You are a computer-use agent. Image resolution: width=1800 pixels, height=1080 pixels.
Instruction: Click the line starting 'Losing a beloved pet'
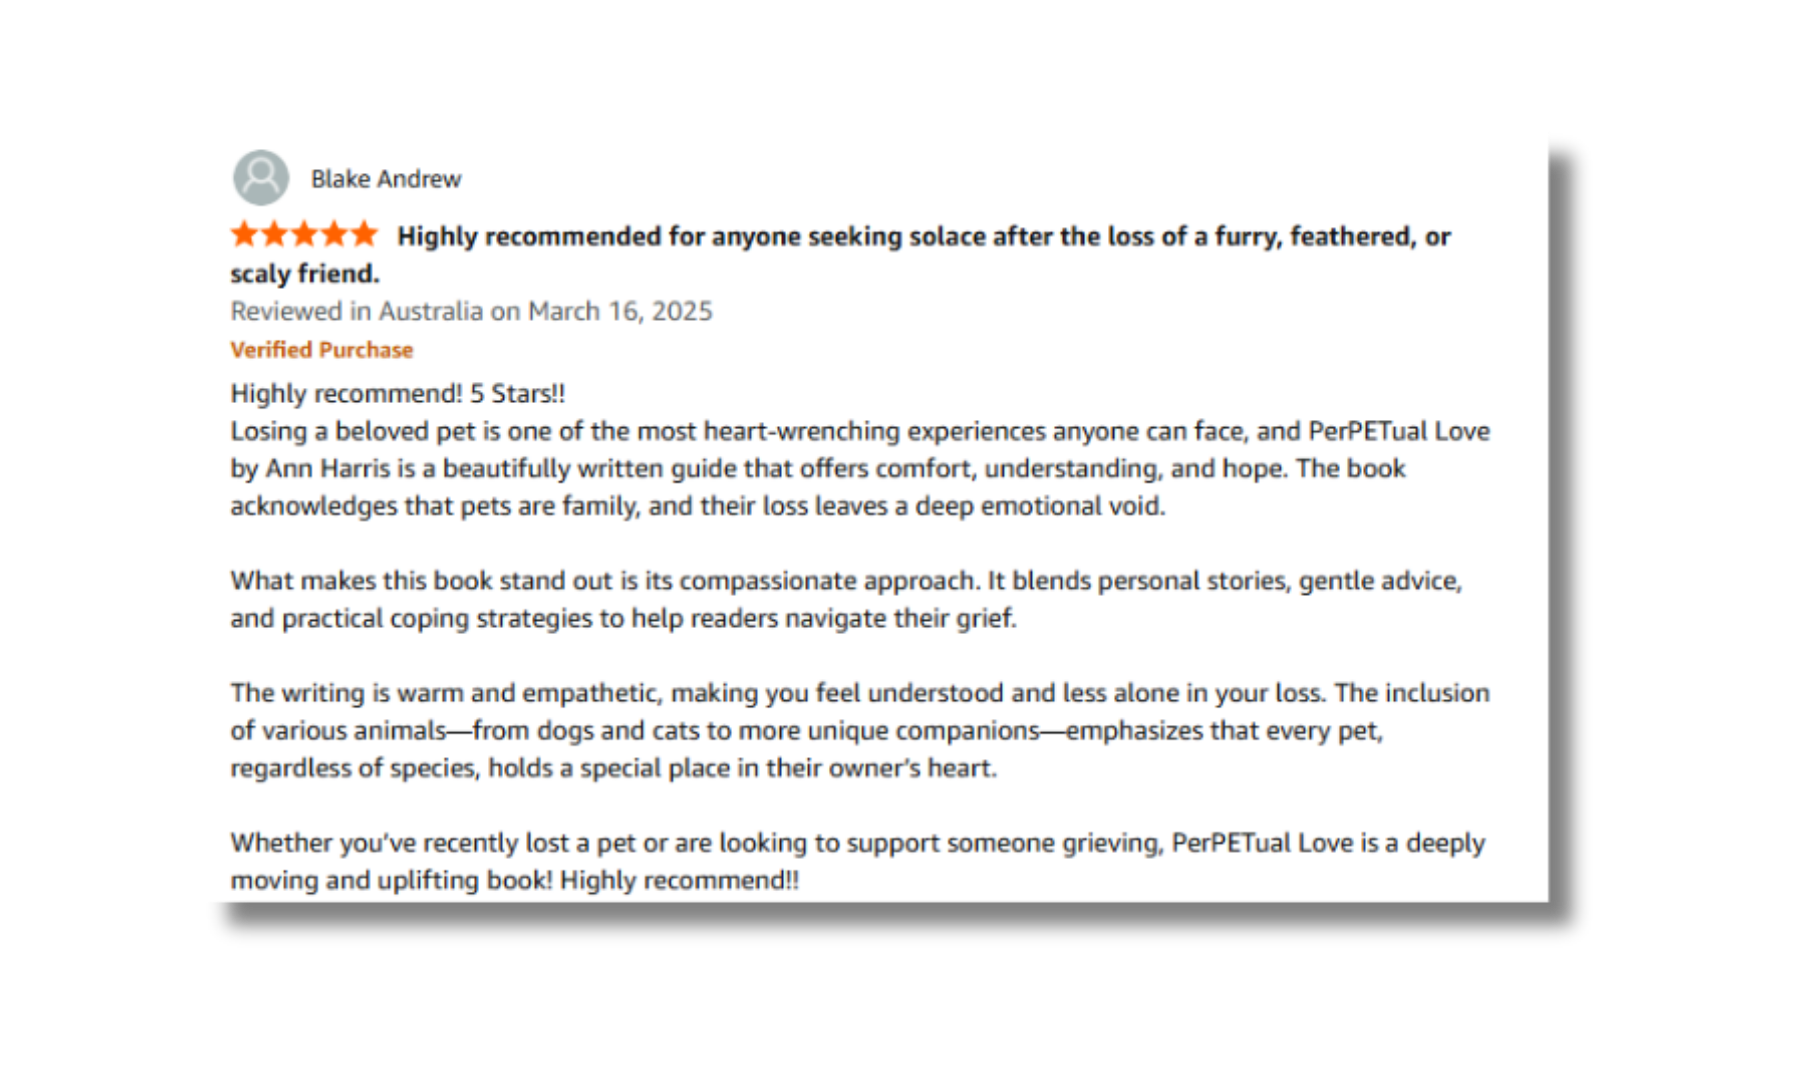[860, 431]
